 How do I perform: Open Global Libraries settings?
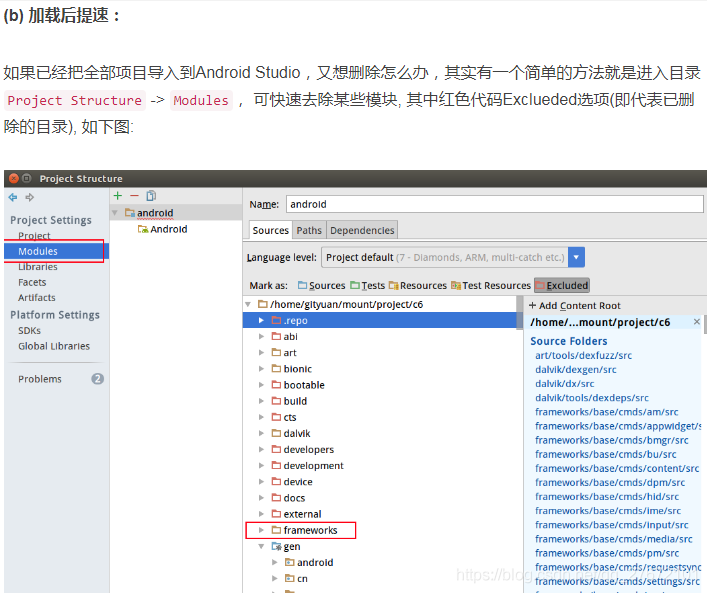coord(54,346)
